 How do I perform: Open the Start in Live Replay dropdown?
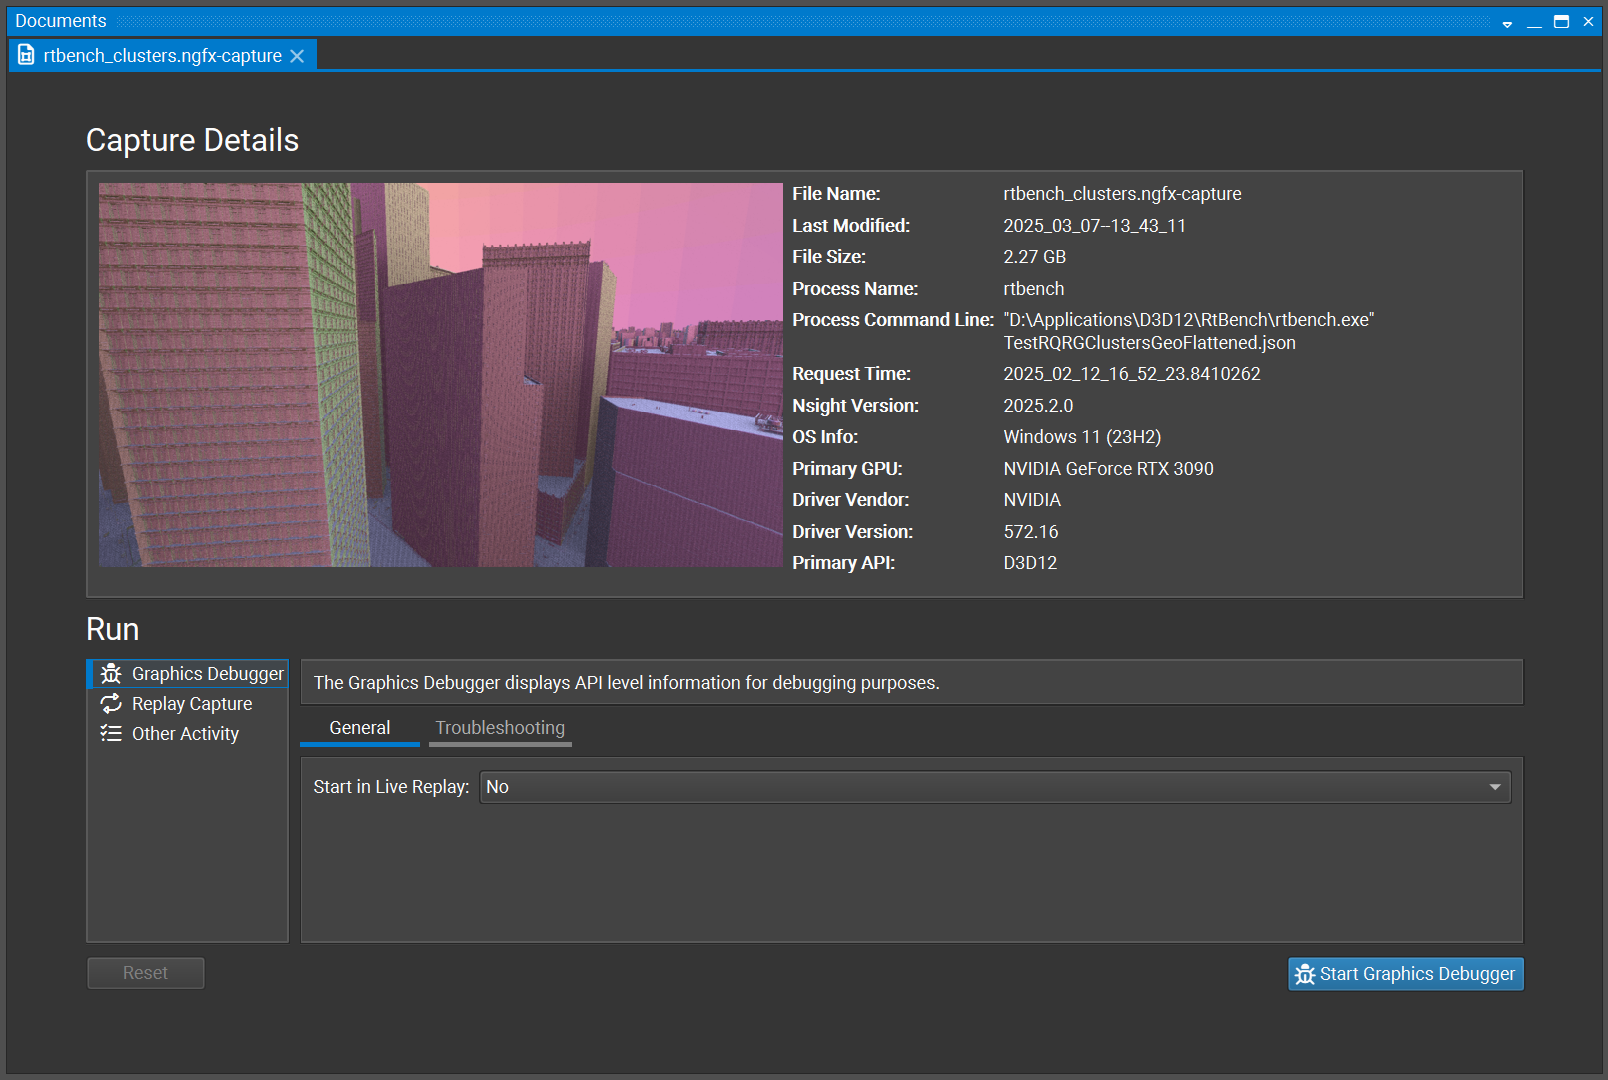pos(994,787)
